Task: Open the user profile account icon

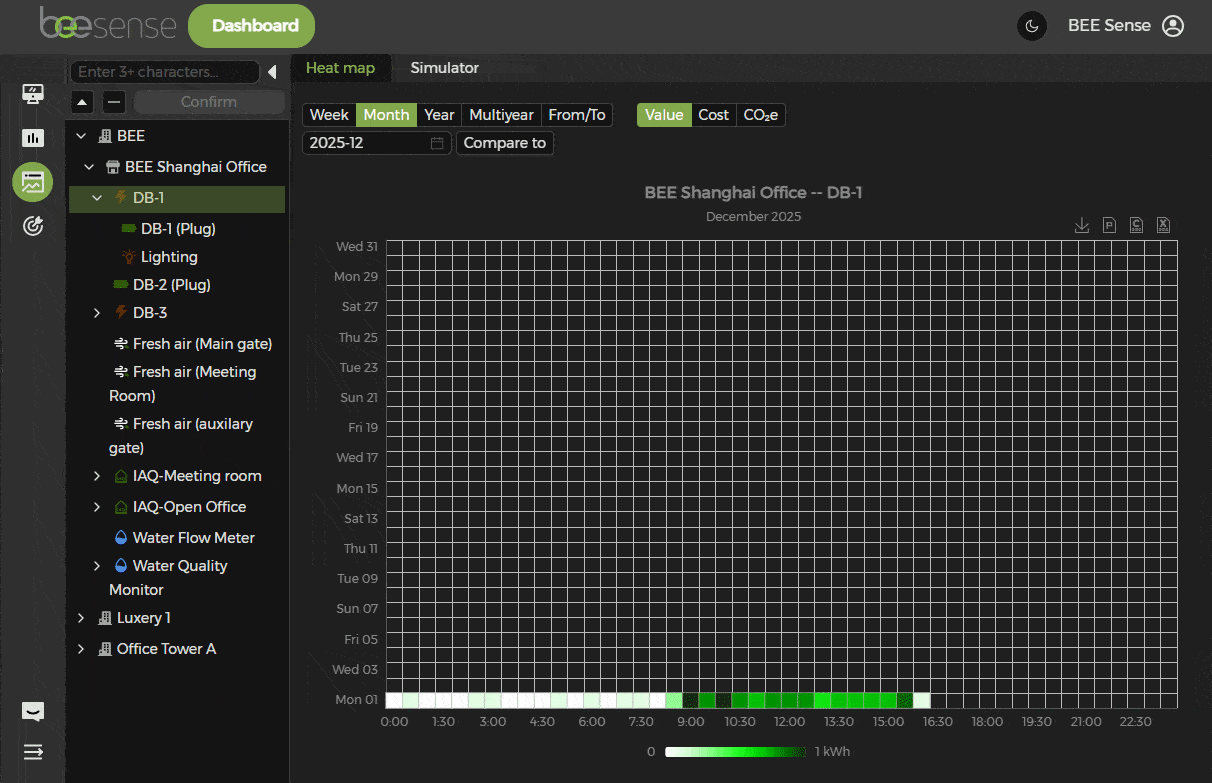Action: (1173, 26)
